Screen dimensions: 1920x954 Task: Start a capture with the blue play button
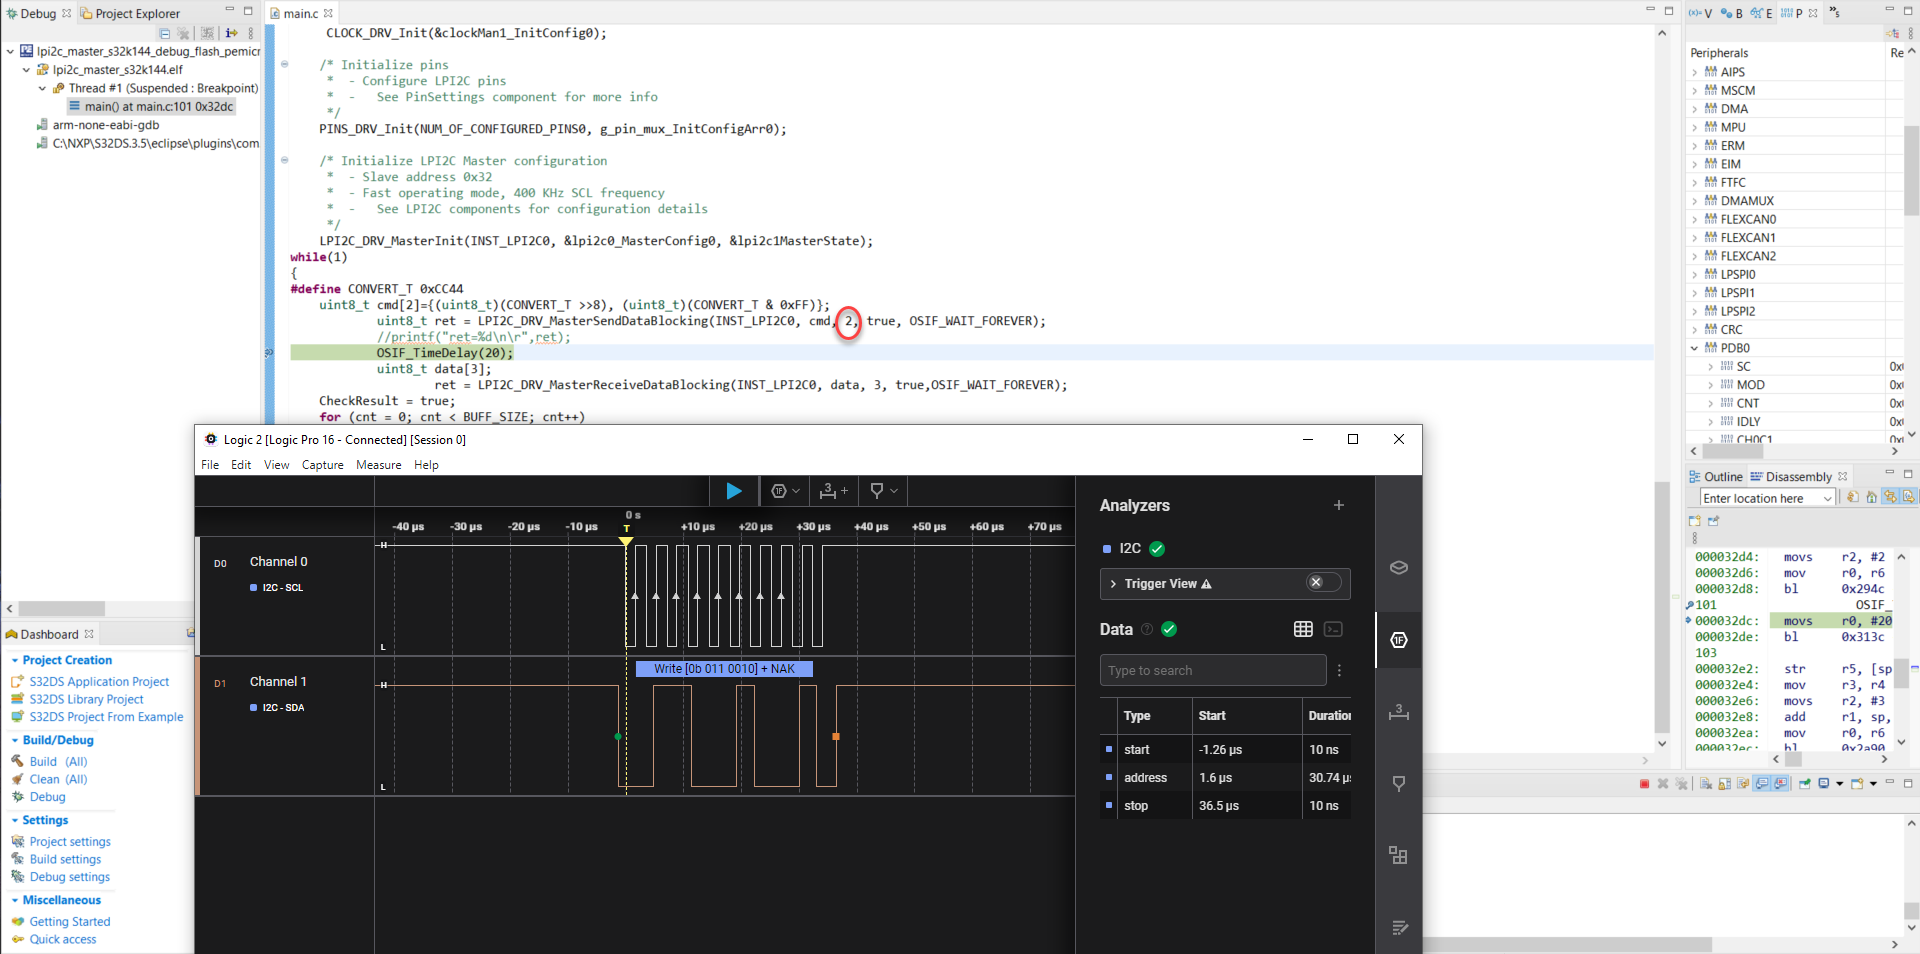[x=735, y=491]
